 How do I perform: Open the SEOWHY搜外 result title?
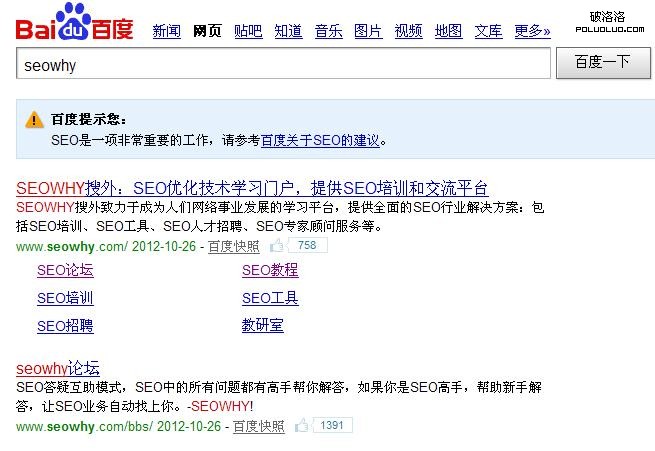(253, 188)
